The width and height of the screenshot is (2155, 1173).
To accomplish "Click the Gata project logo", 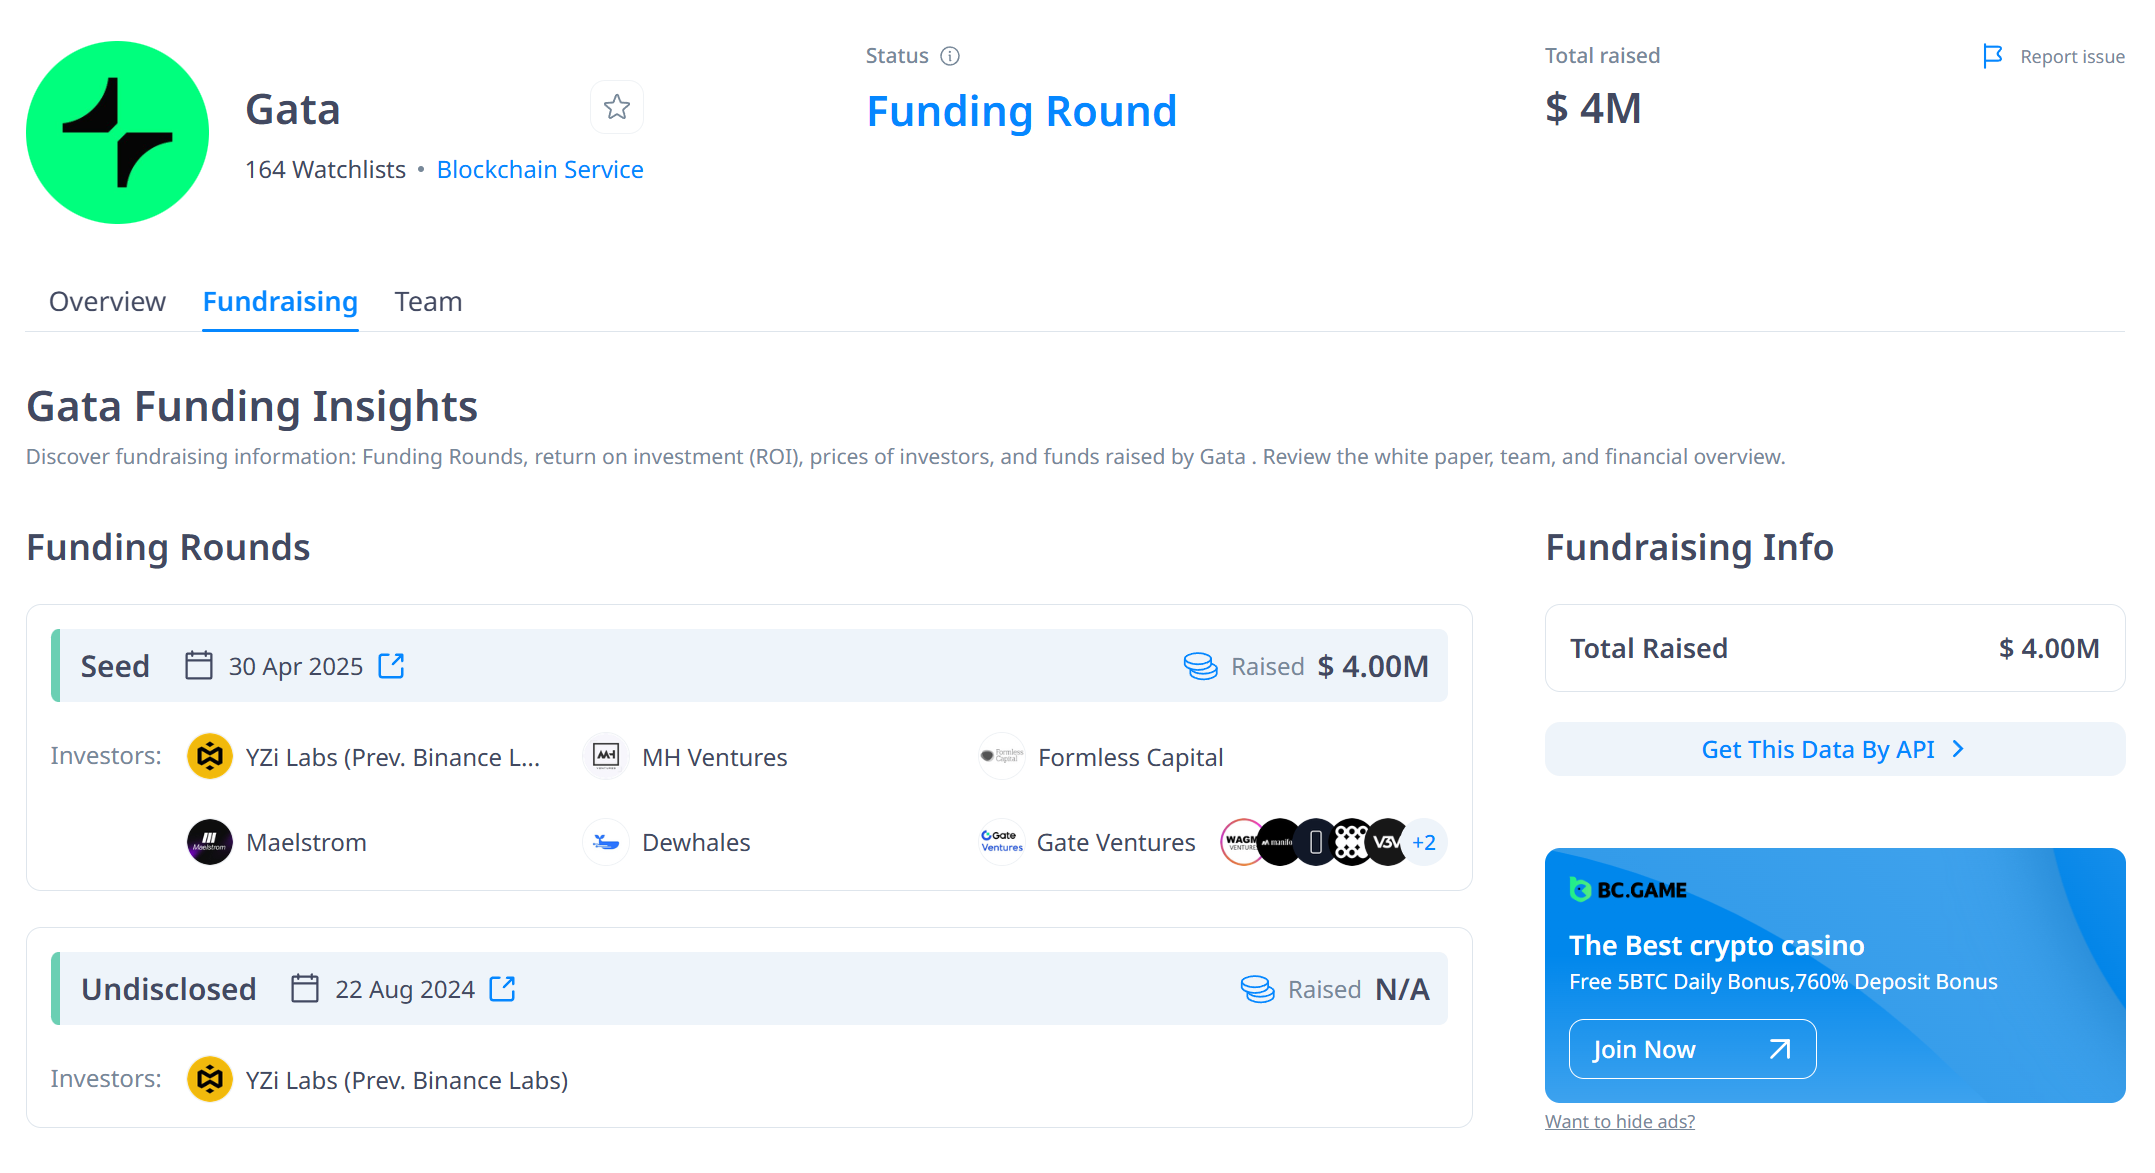I will (x=118, y=132).
